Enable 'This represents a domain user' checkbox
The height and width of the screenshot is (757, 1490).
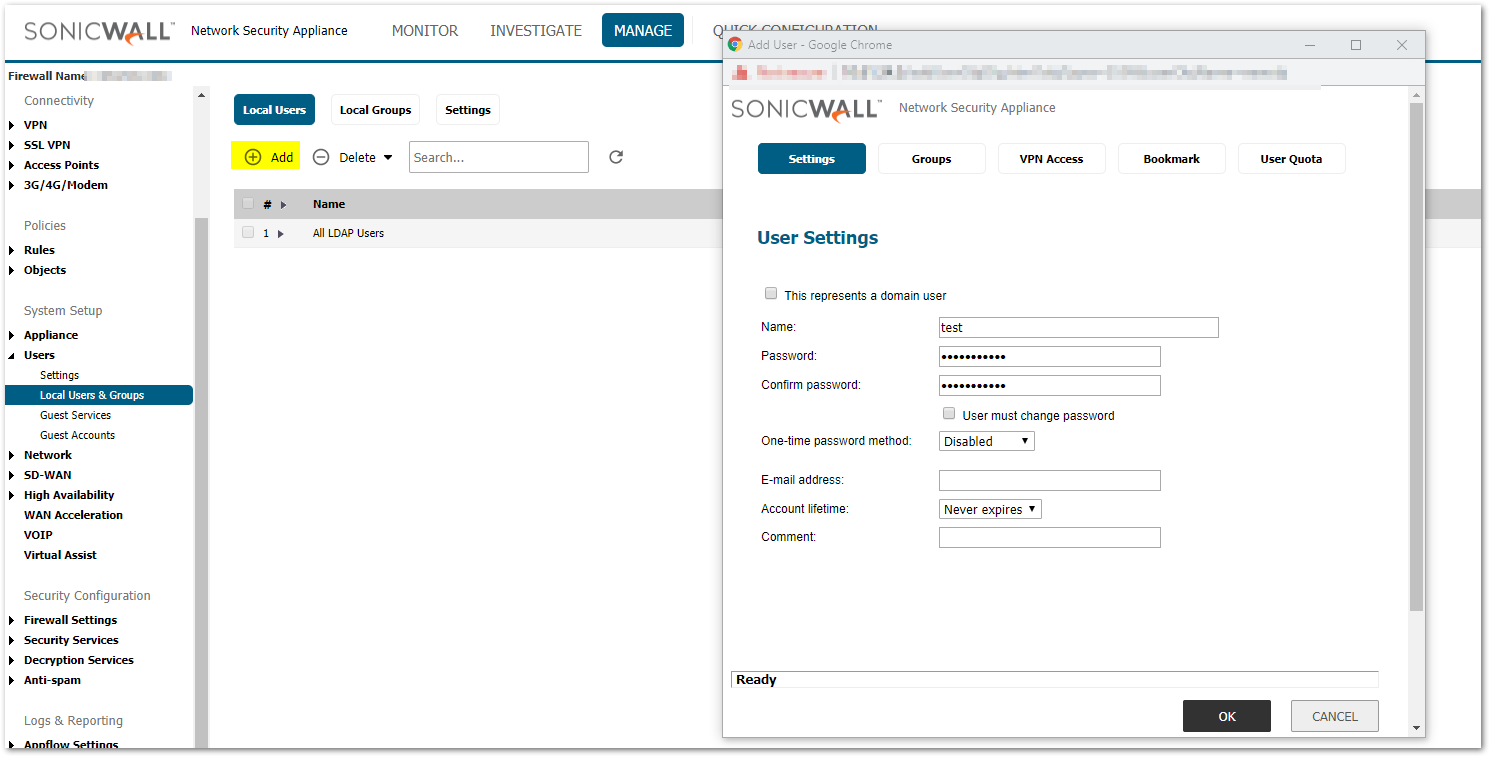click(771, 294)
